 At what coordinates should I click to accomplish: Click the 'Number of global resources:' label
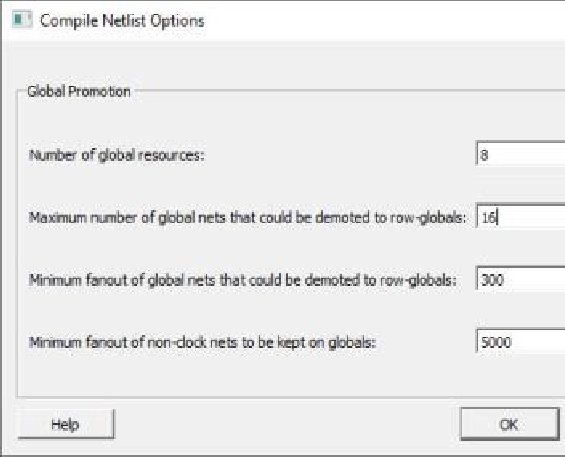point(116,155)
